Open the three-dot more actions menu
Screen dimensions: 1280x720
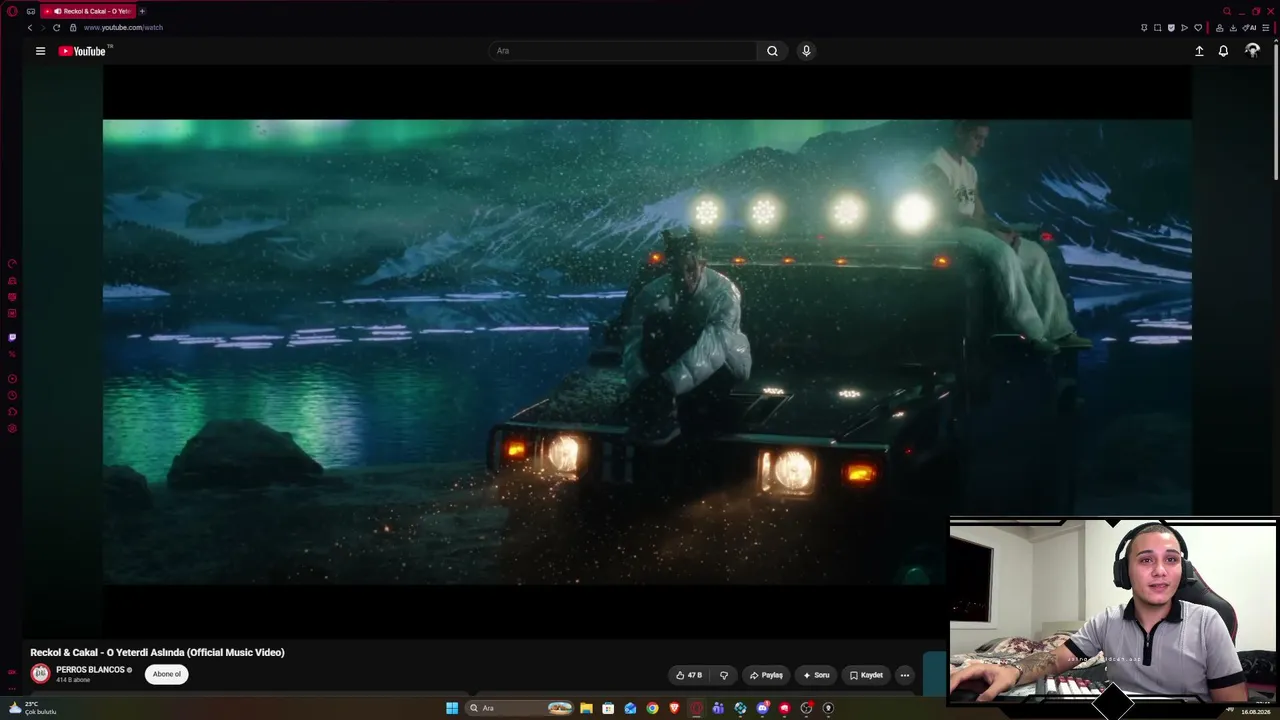click(905, 675)
